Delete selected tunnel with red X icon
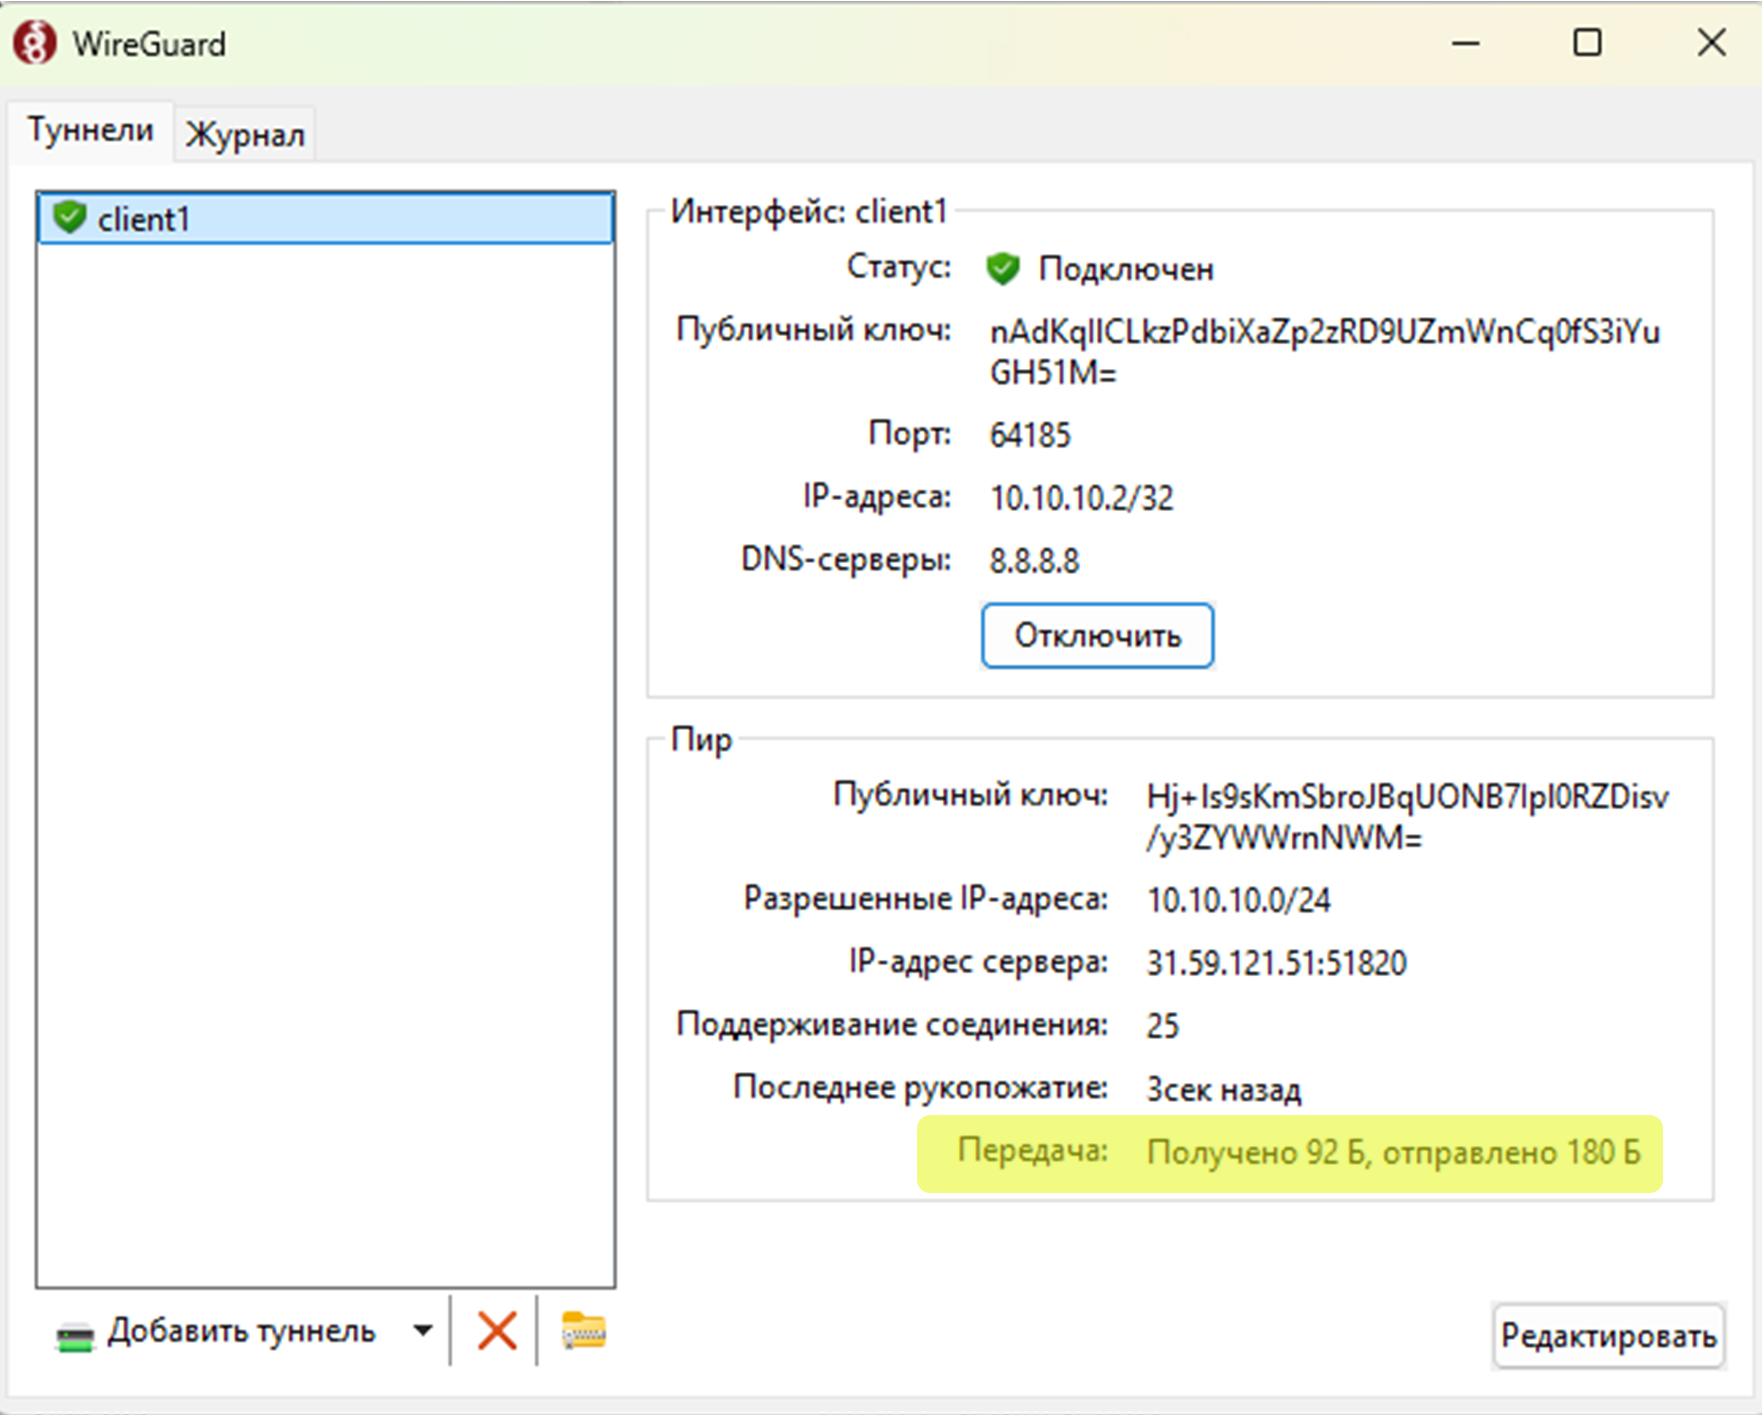 (496, 1332)
